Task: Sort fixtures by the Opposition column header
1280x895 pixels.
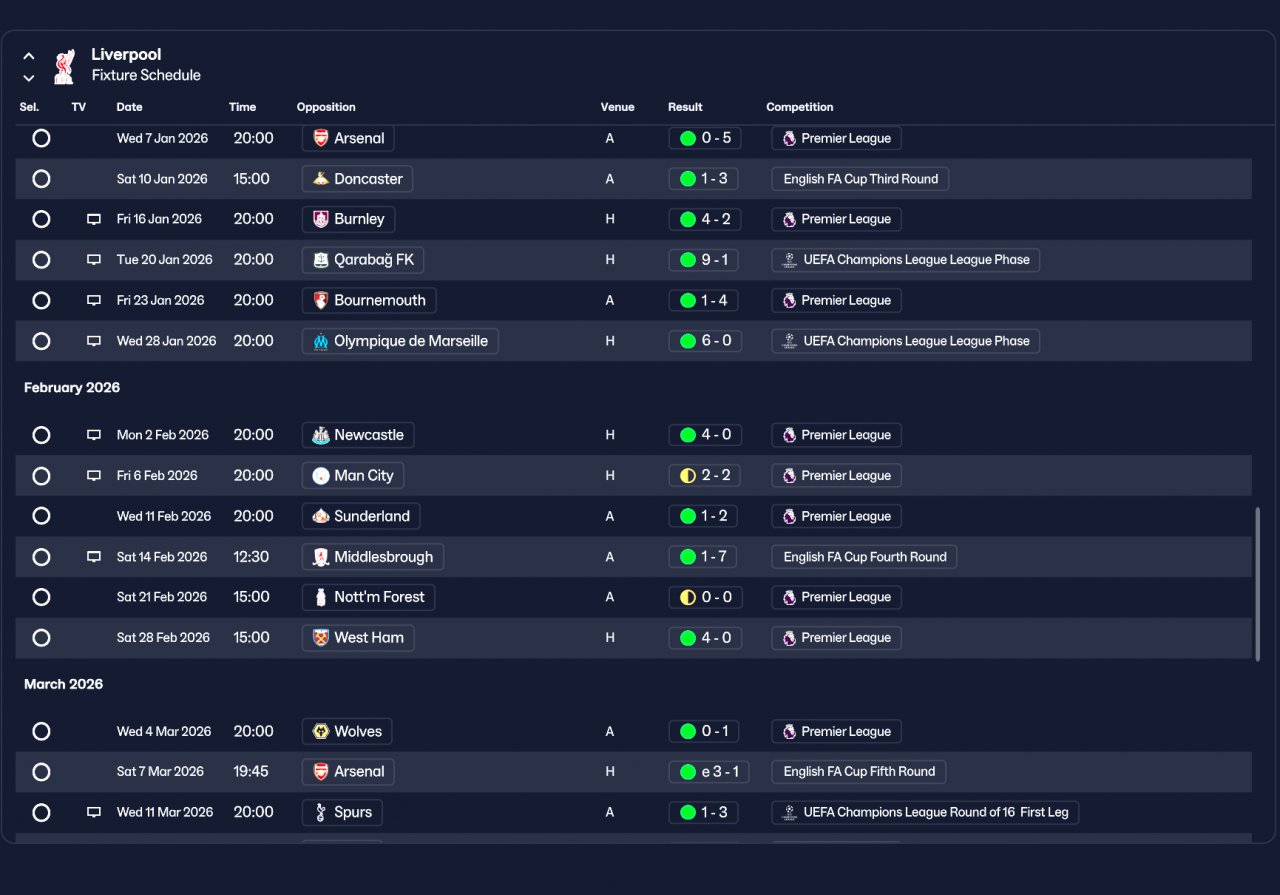Action: coord(326,107)
